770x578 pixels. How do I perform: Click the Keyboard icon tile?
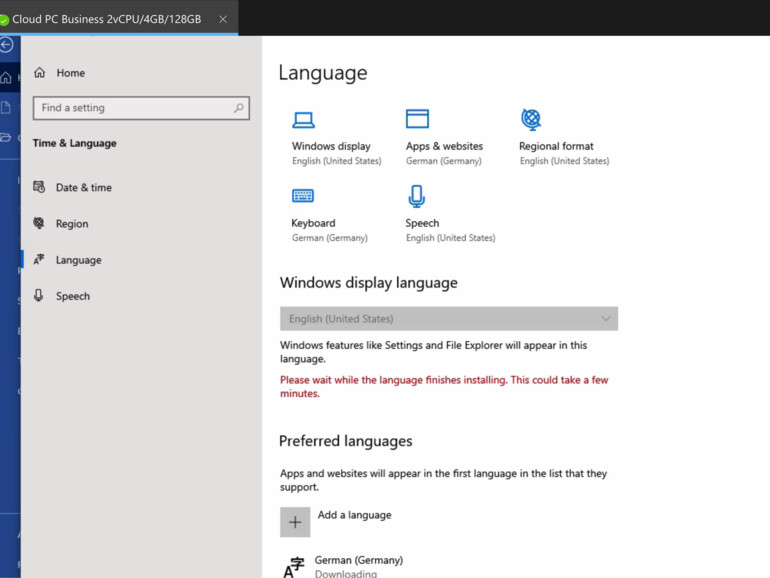pyautogui.click(x=303, y=196)
